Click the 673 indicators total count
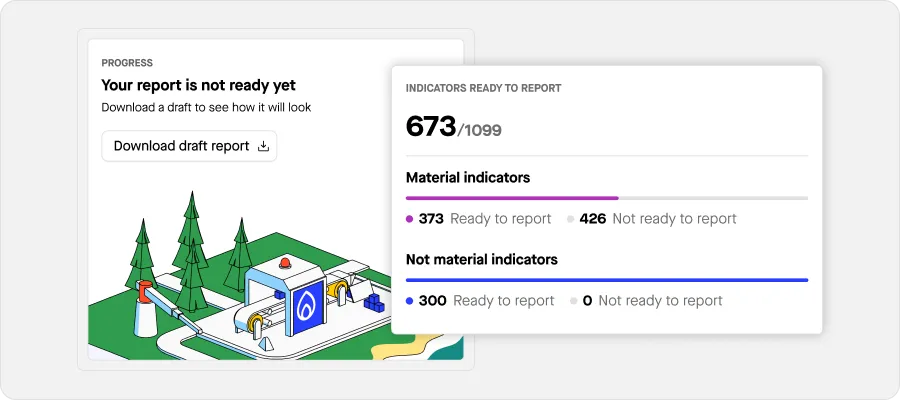Image resolution: width=900 pixels, height=400 pixels. point(431,126)
